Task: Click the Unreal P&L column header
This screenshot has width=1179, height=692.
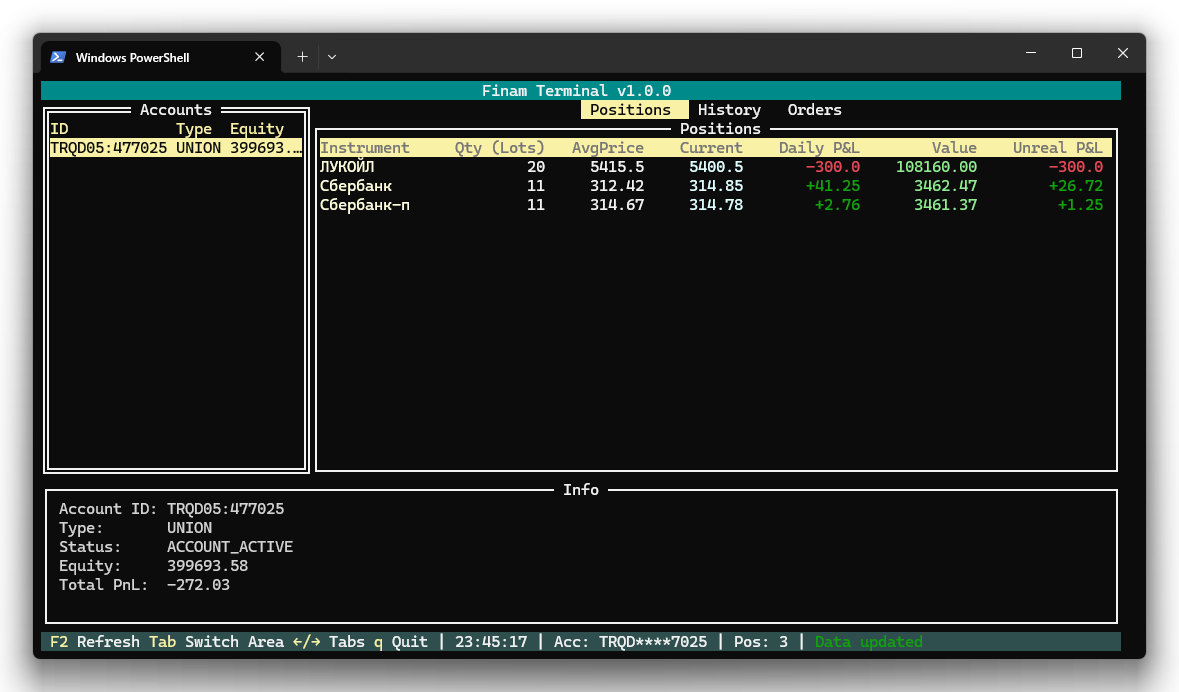Action: point(1057,148)
